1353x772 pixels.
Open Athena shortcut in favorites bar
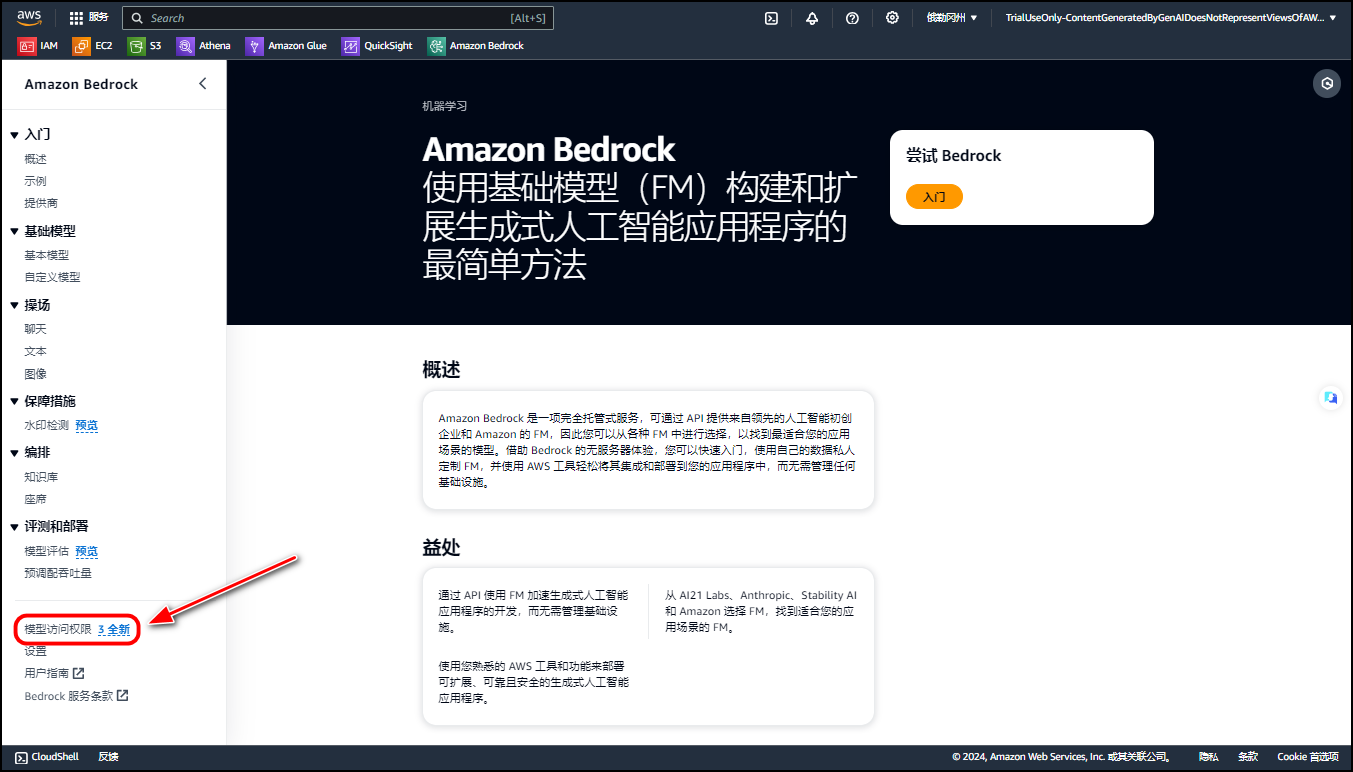[x=204, y=46]
